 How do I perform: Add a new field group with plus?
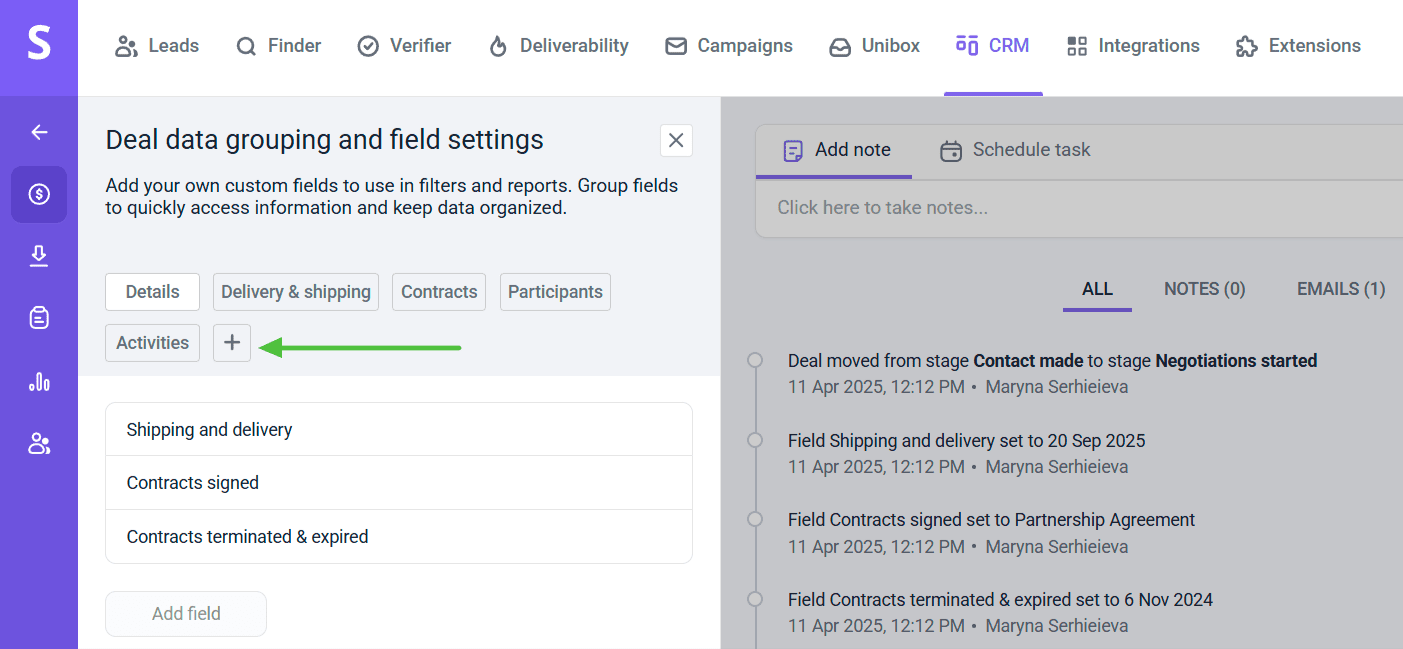coord(232,343)
